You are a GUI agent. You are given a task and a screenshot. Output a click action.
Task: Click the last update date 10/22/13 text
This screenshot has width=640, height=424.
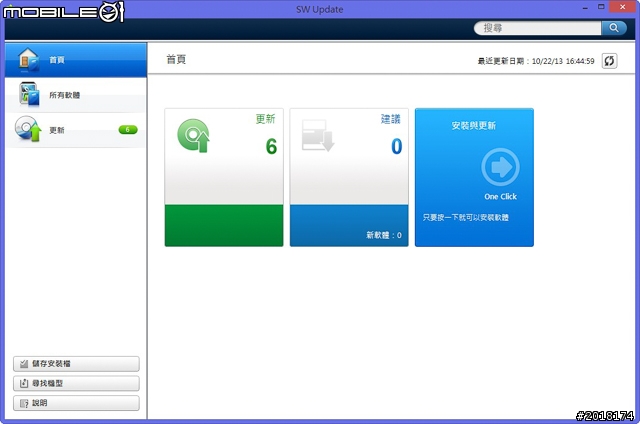pos(536,61)
